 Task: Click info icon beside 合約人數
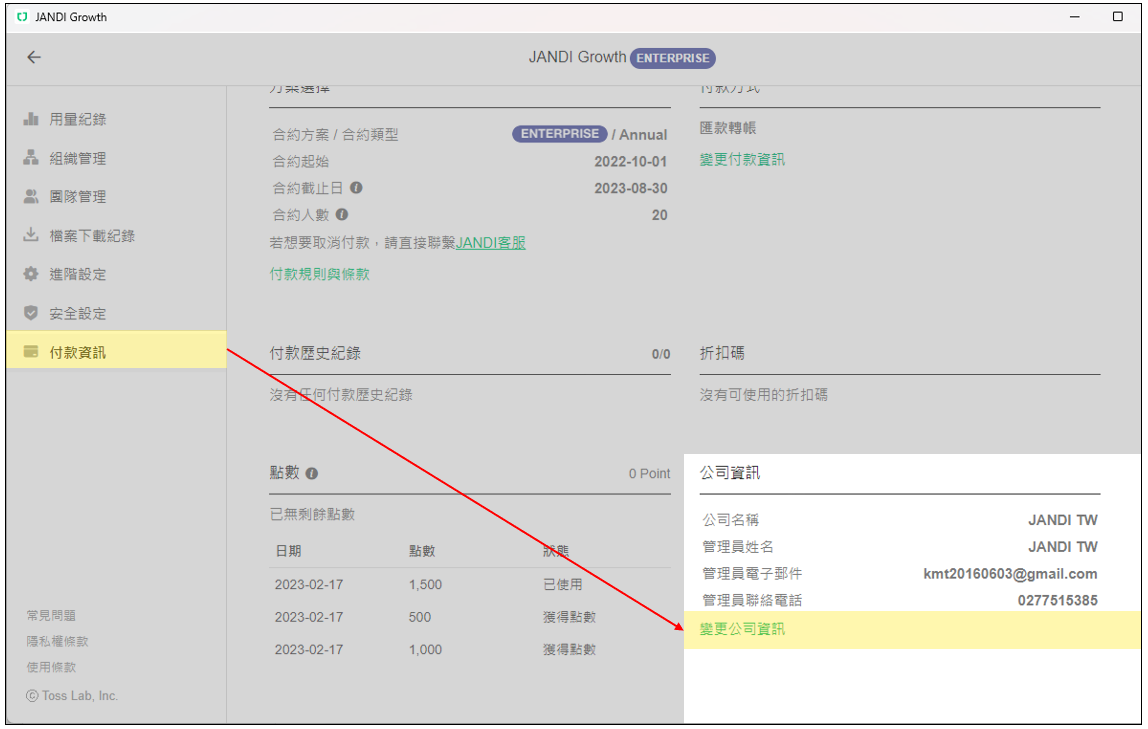342,214
